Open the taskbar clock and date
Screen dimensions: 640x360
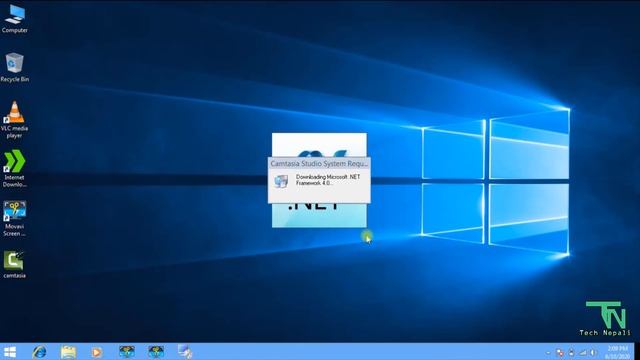pos(618,352)
